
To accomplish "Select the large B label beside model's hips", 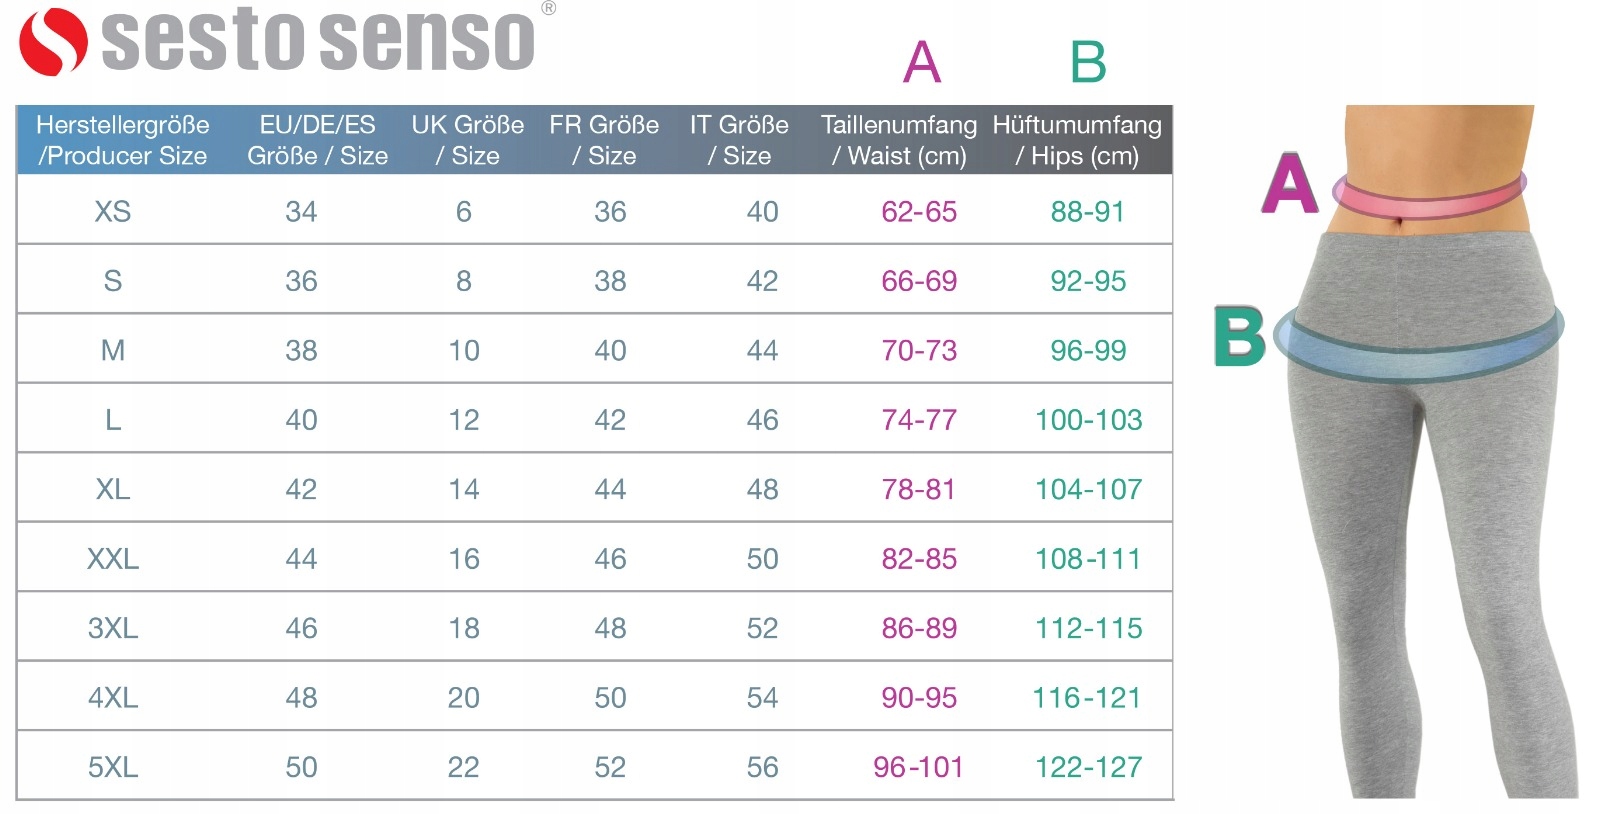I will coord(1239,336).
